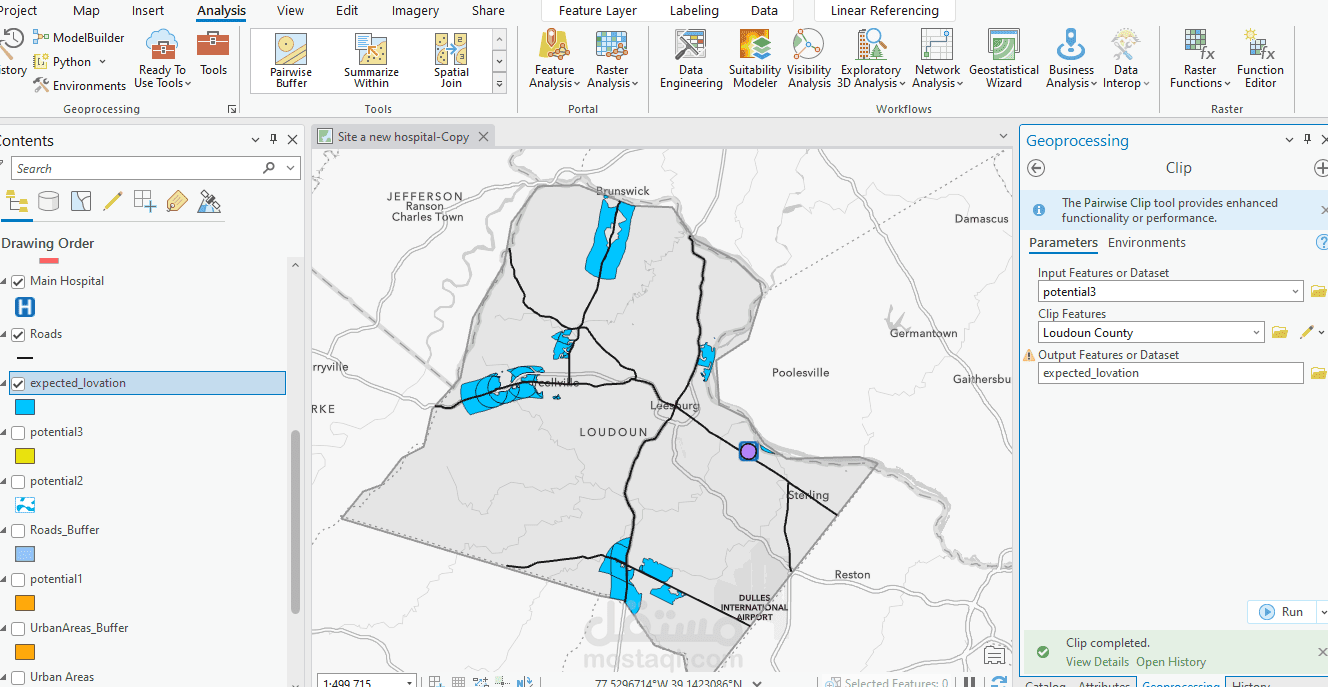Open the Contents pane options menu

[x=255, y=140]
